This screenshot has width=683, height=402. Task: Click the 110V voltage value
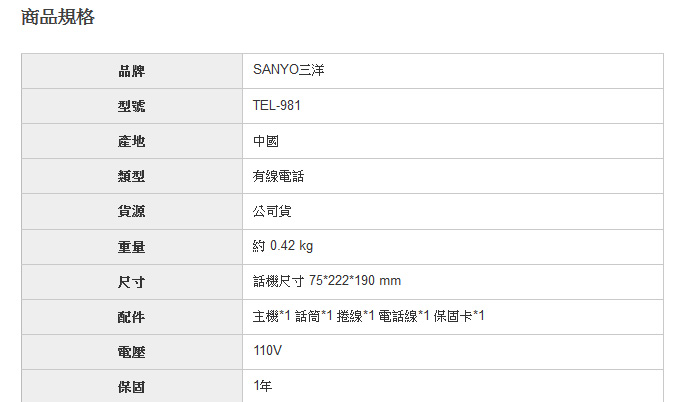(x=267, y=350)
